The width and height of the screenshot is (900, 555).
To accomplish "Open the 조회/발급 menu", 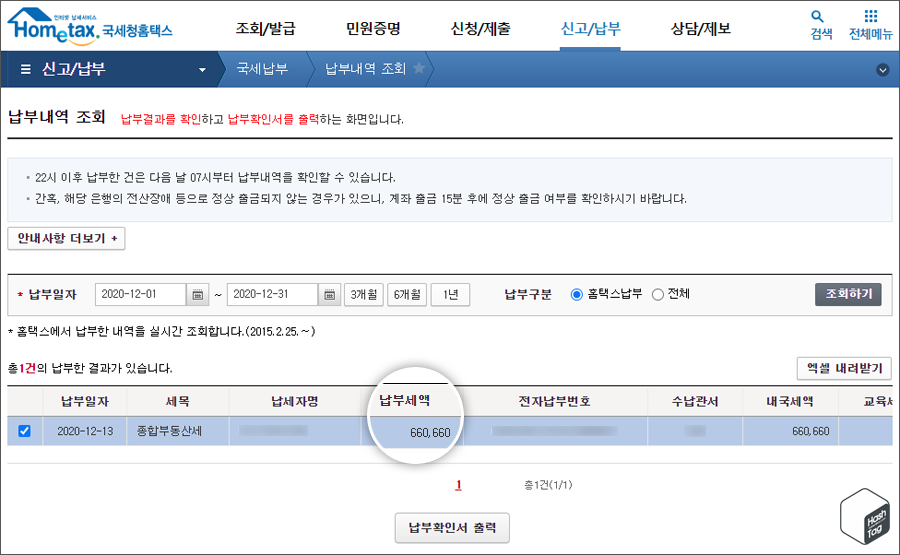I will pyautogui.click(x=266, y=28).
